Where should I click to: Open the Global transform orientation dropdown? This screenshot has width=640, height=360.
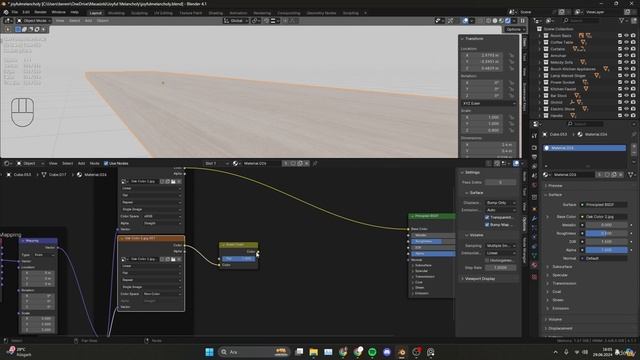236,20
